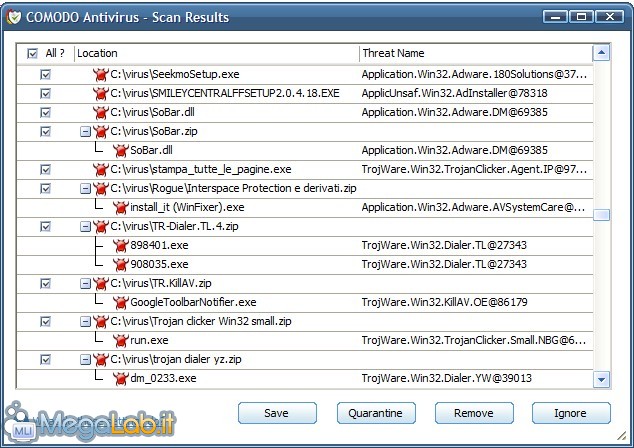Click threat icon beside SeekmoSetup.exe

pyautogui.click(x=101, y=74)
